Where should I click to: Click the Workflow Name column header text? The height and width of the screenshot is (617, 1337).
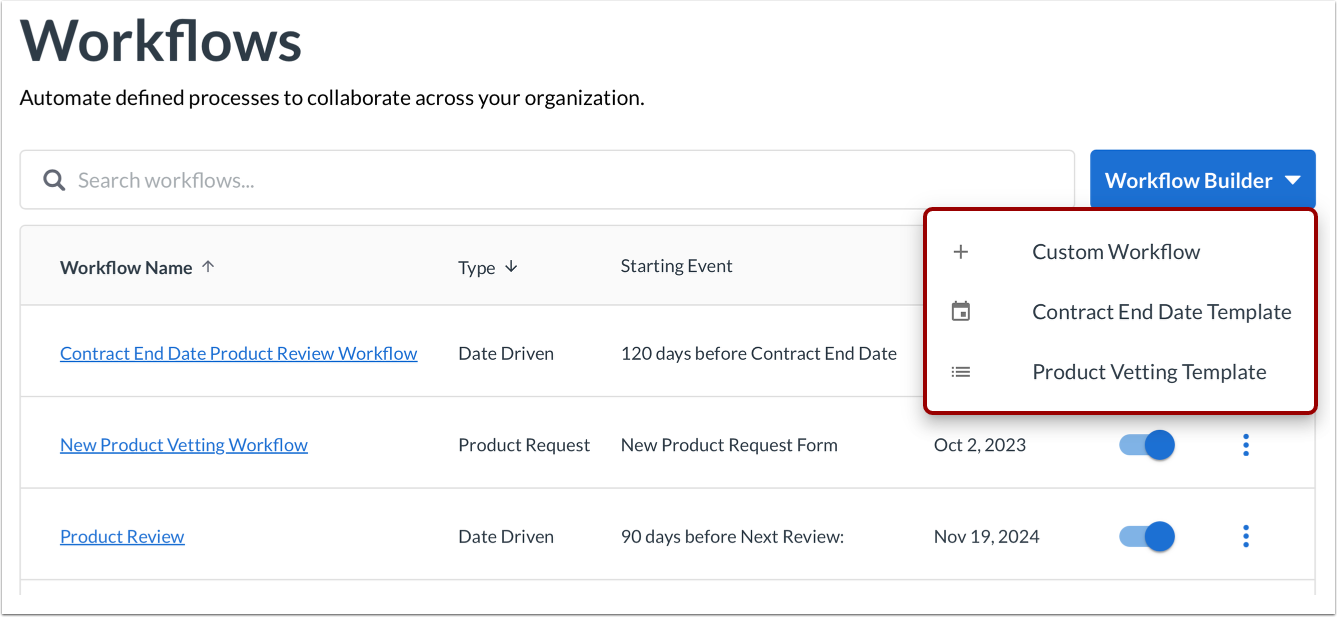pos(126,267)
